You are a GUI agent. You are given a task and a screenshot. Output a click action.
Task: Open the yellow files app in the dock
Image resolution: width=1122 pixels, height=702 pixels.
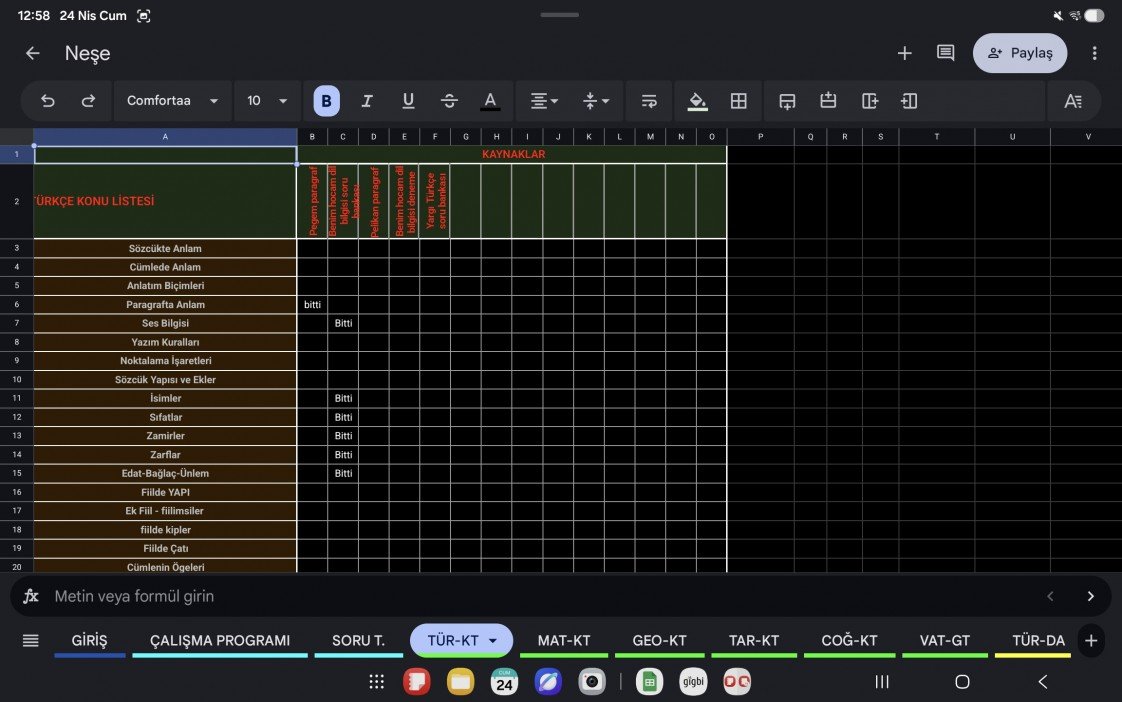[460, 682]
